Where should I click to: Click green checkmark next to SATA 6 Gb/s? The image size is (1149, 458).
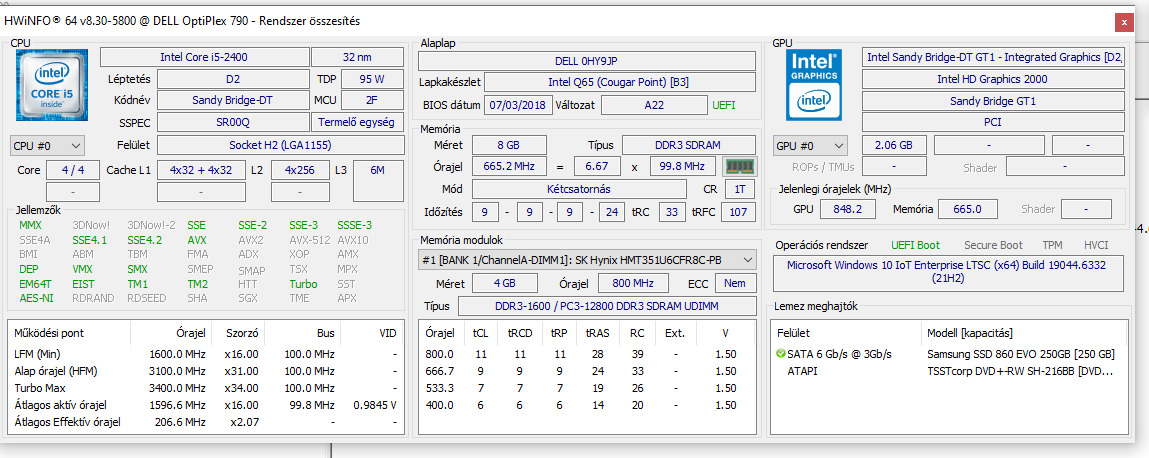(781, 354)
